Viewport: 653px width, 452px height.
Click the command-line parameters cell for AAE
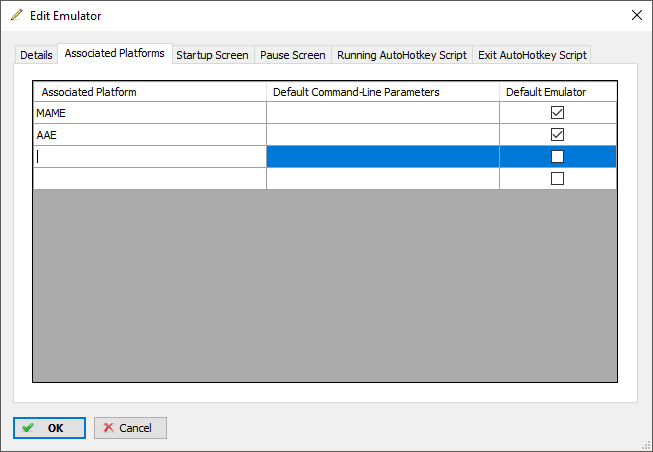(383, 135)
